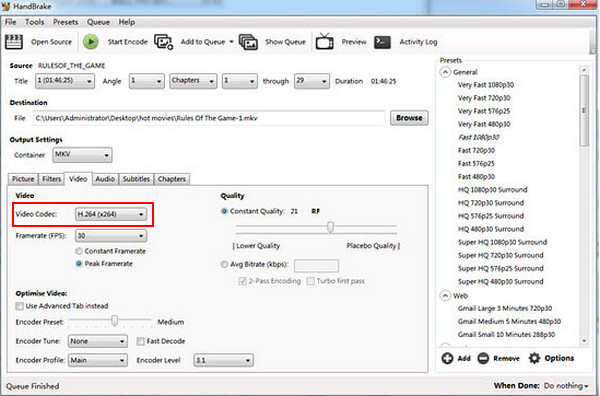Adjust the Constant Quality RF slider

point(331,227)
